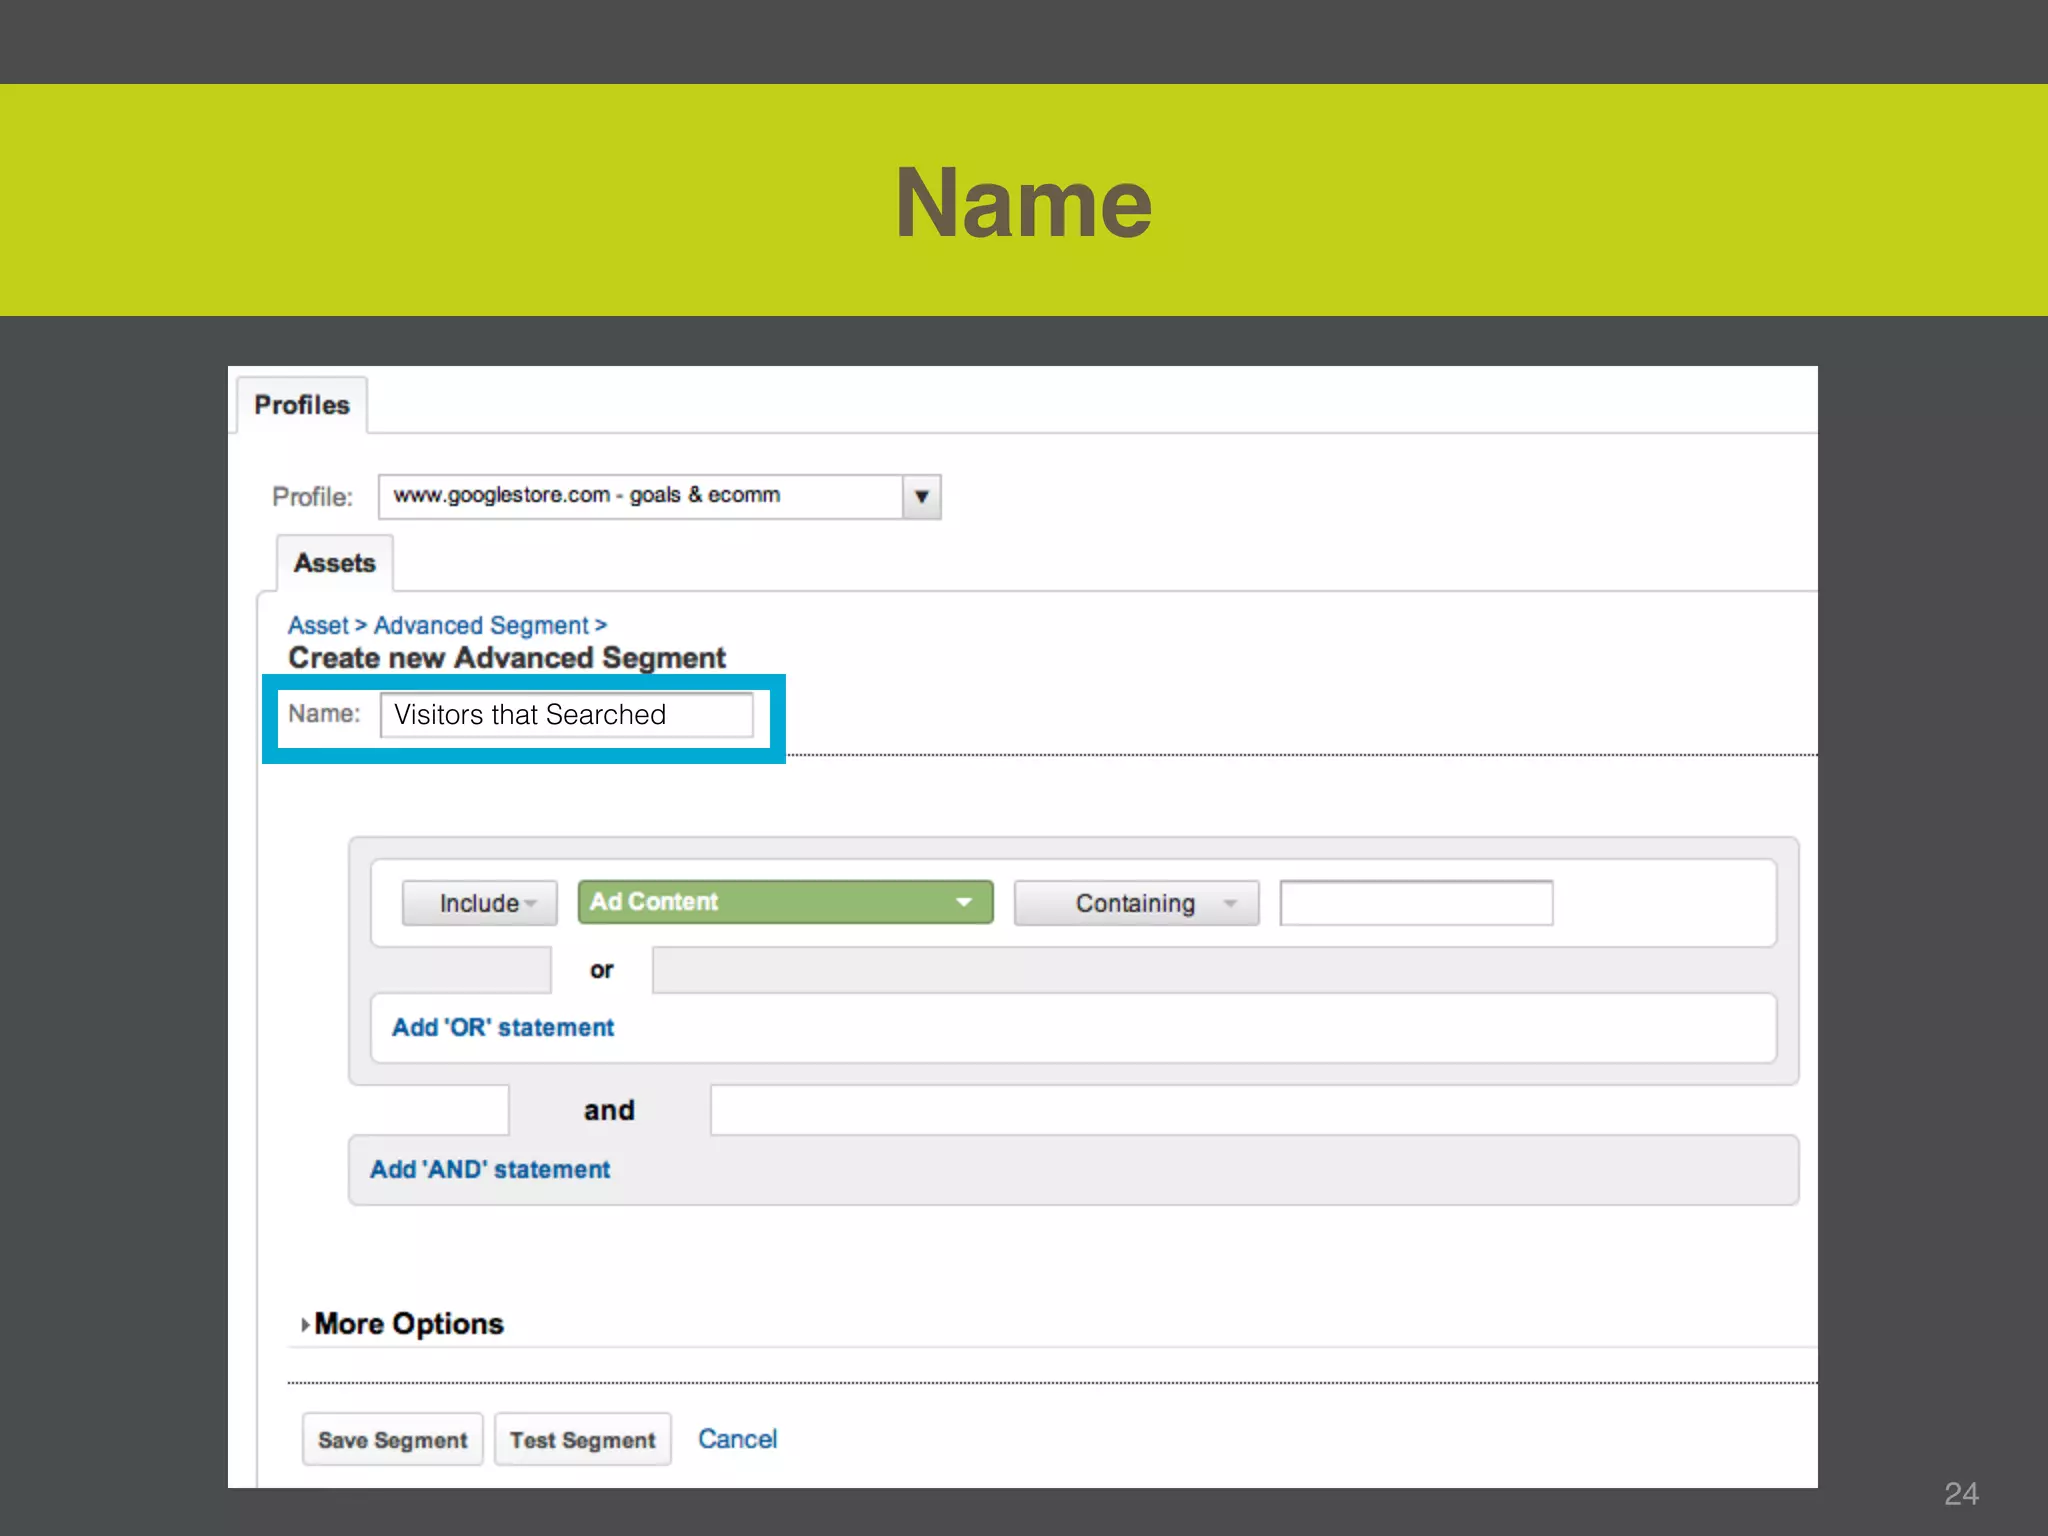Open the Containing condition dropdown
This screenshot has width=2048, height=1536.
pos(1135,903)
